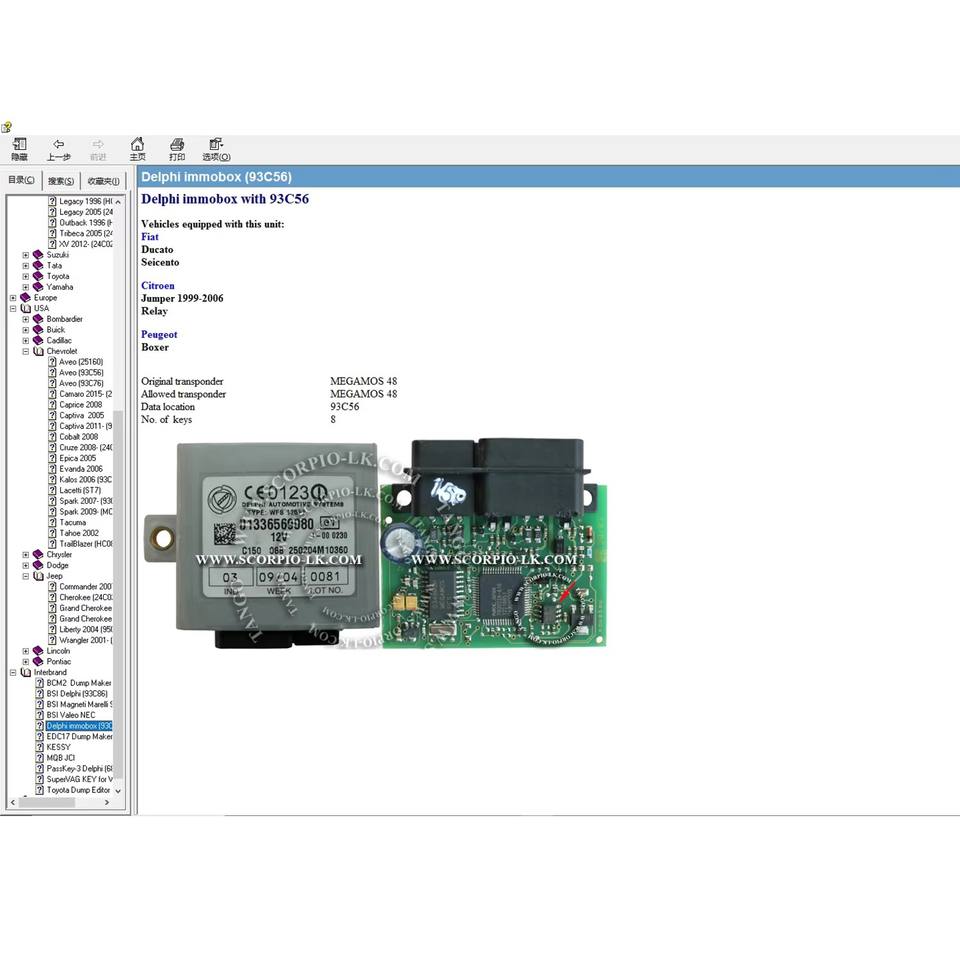The image size is (960, 960).
Task: Collapse the Interbrand tree node
Action: pyautogui.click(x=13, y=672)
